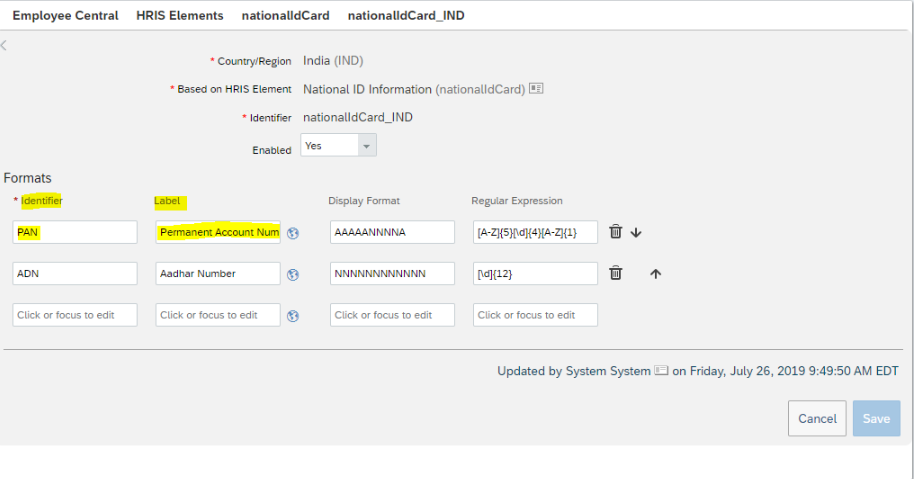The width and height of the screenshot is (914, 479).
Task: Go to HRIS Elements breadcrumb
Action: pos(180,16)
